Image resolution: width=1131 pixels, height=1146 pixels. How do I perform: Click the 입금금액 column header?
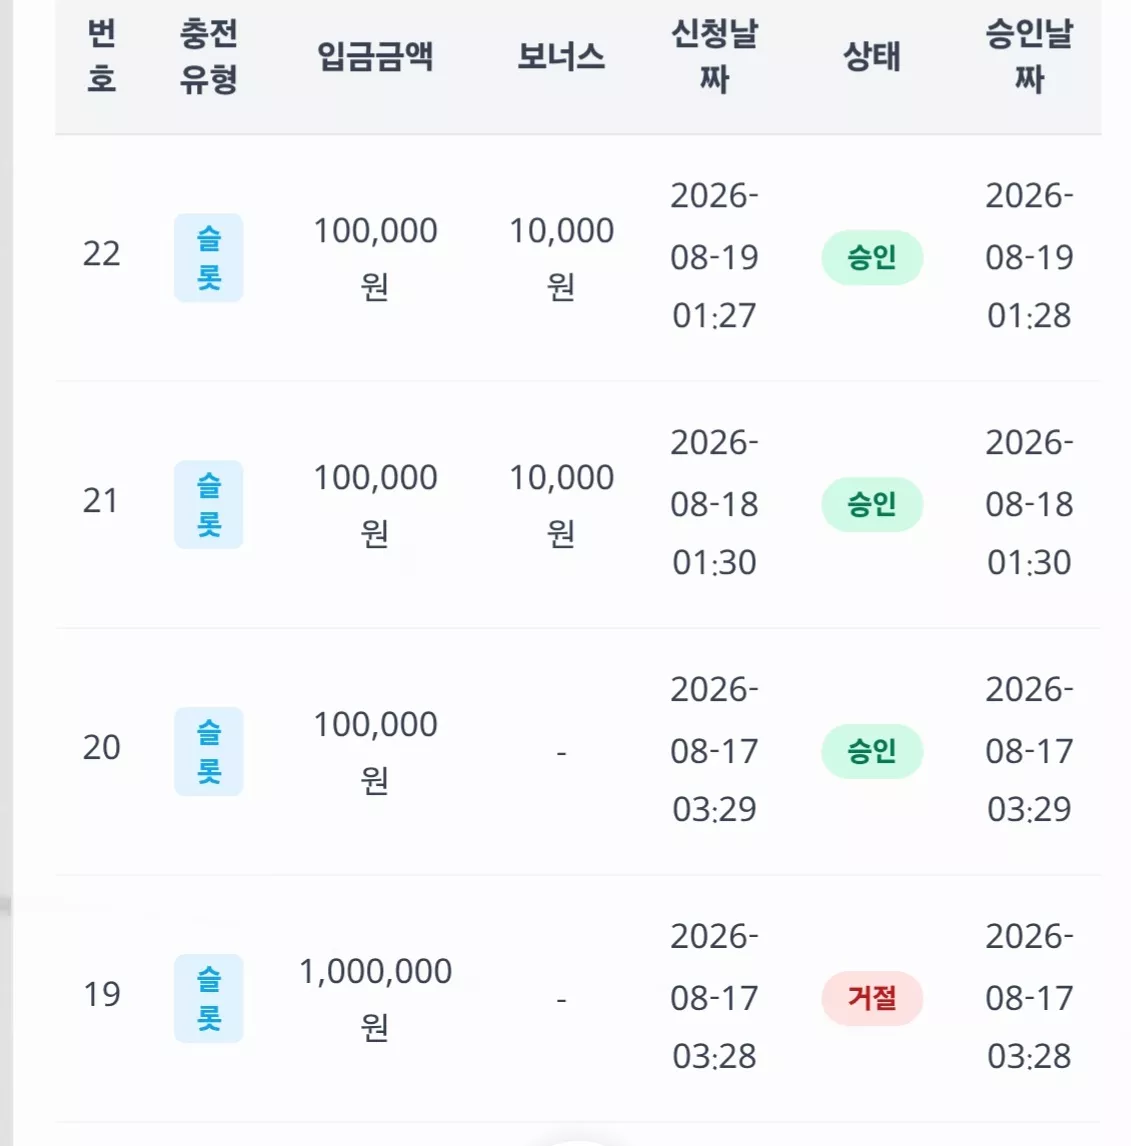tap(375, 56)
